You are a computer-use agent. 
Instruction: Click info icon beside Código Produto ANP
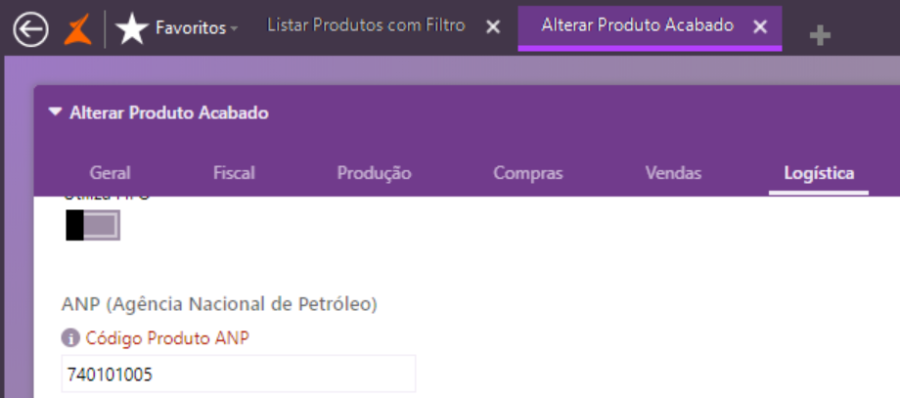tap(70, 338)
